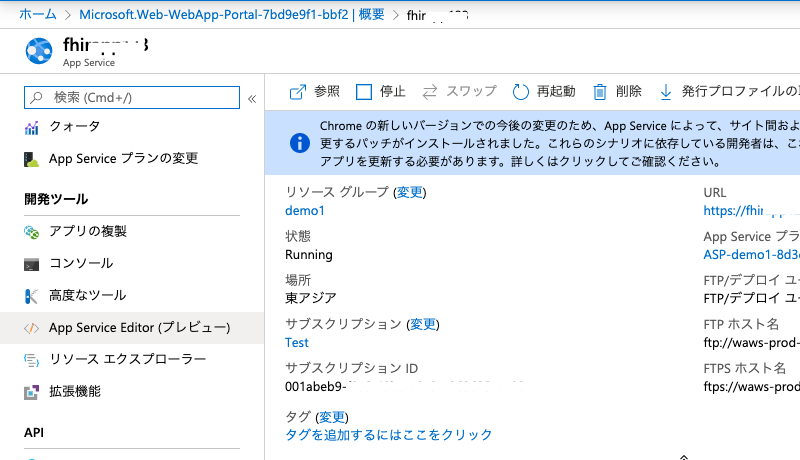Viewport: 800px width, 460px height.
Task: Click the スワップ arrows icon
Action: pyautogui.click(x=430, y=92)
